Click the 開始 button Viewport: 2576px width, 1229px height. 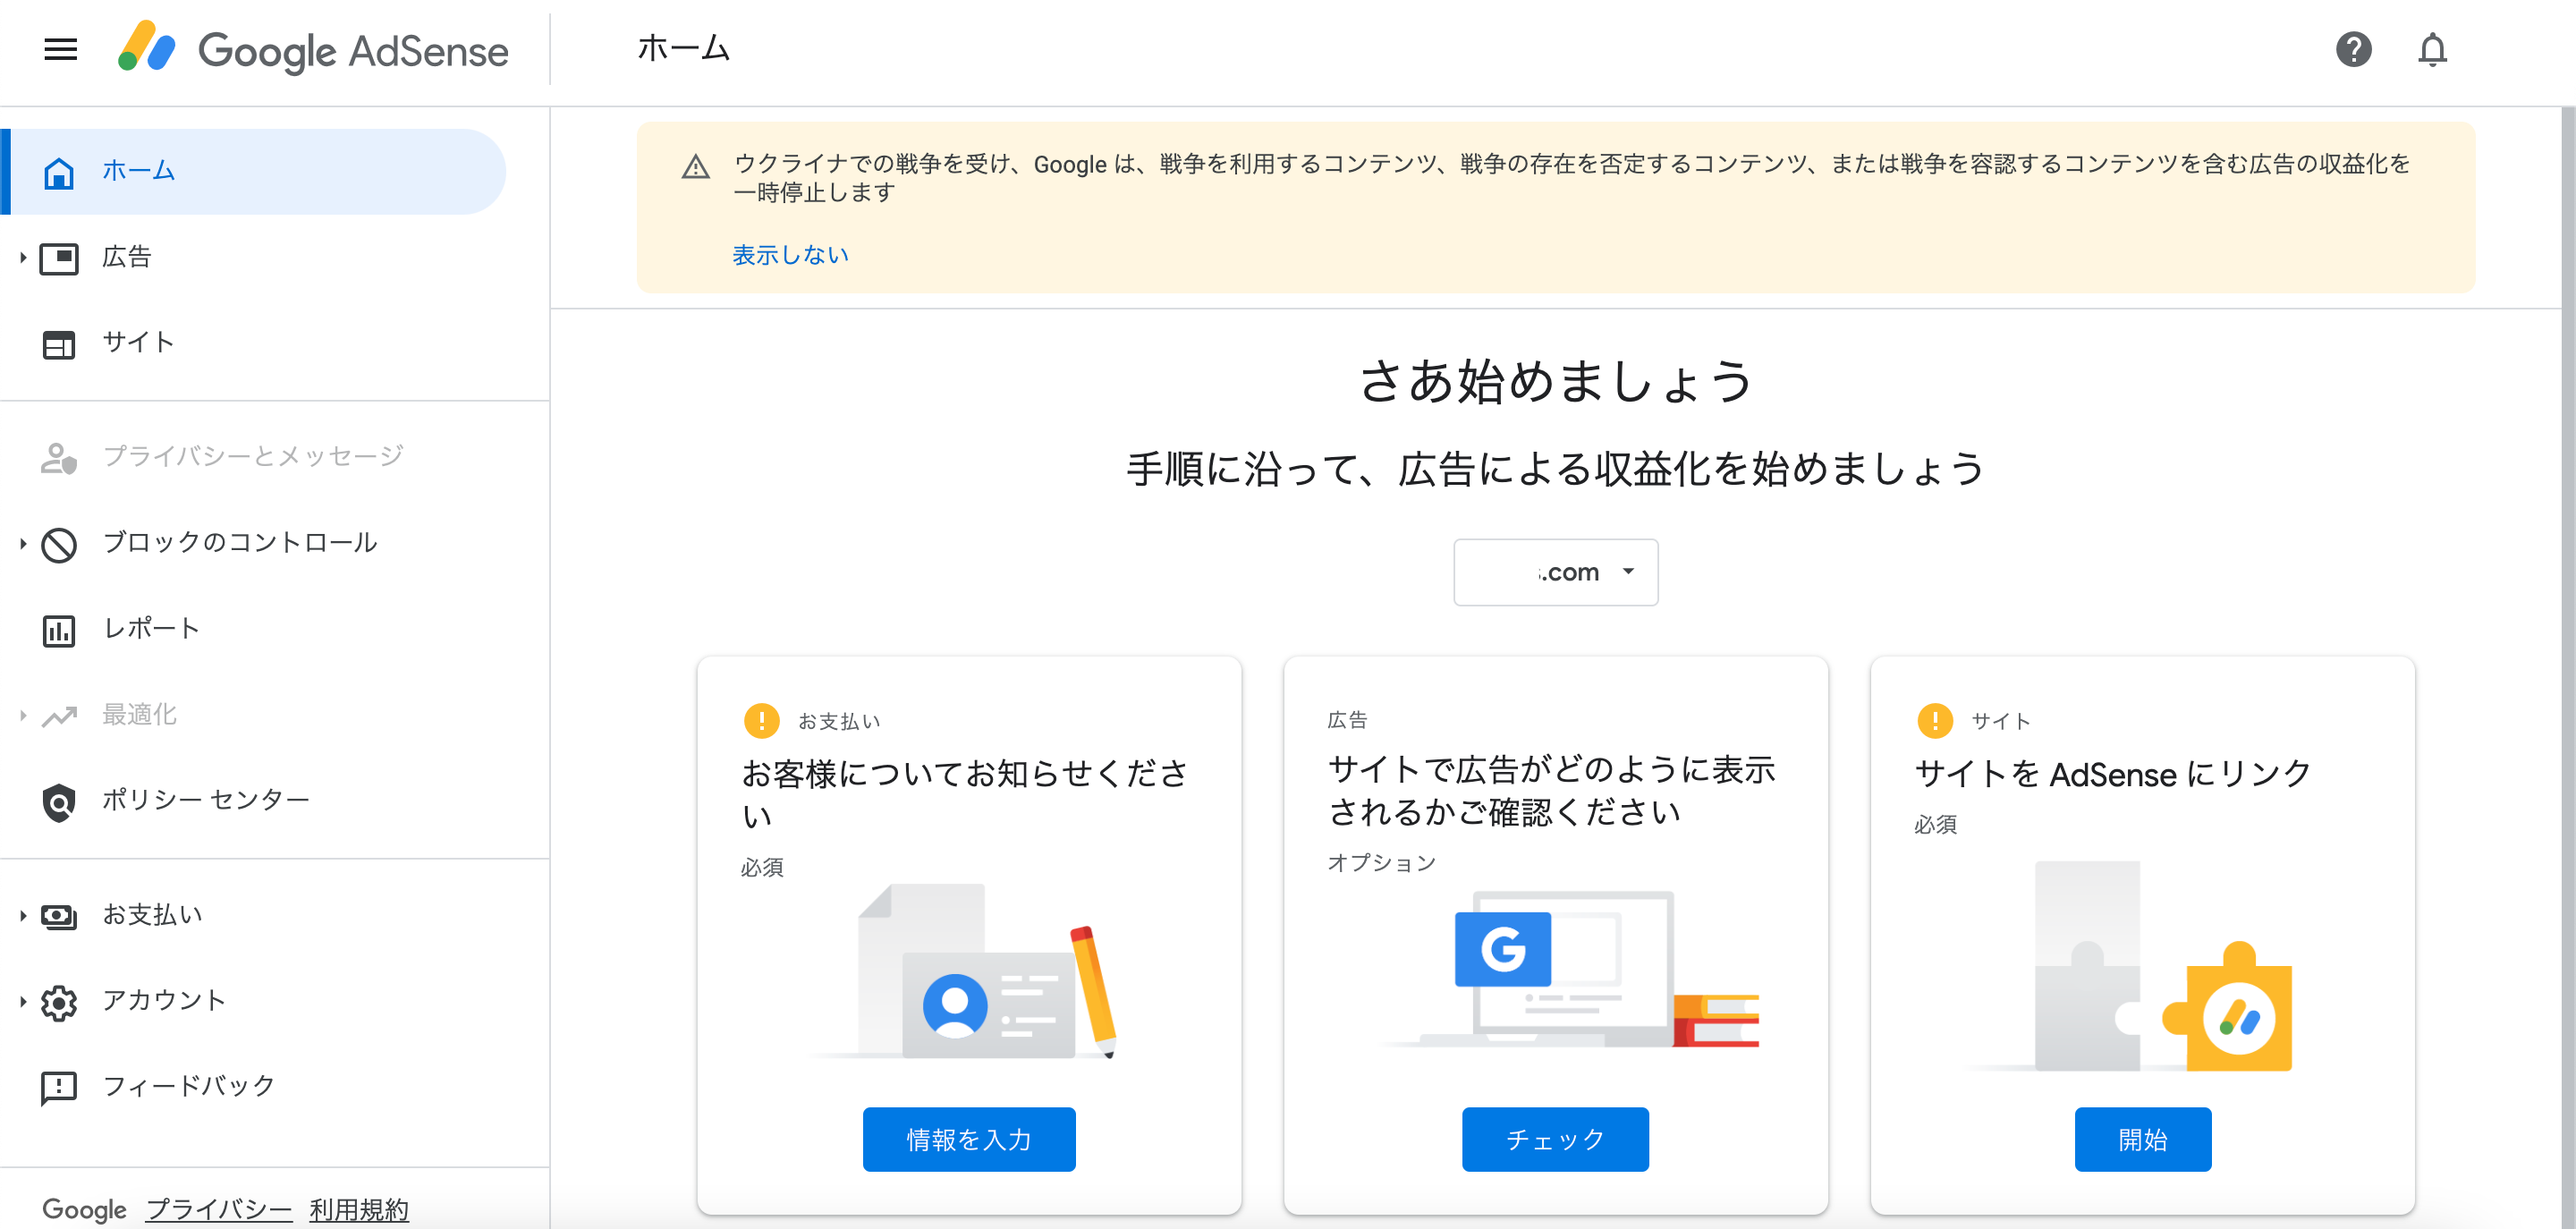pos(2143,1139)
